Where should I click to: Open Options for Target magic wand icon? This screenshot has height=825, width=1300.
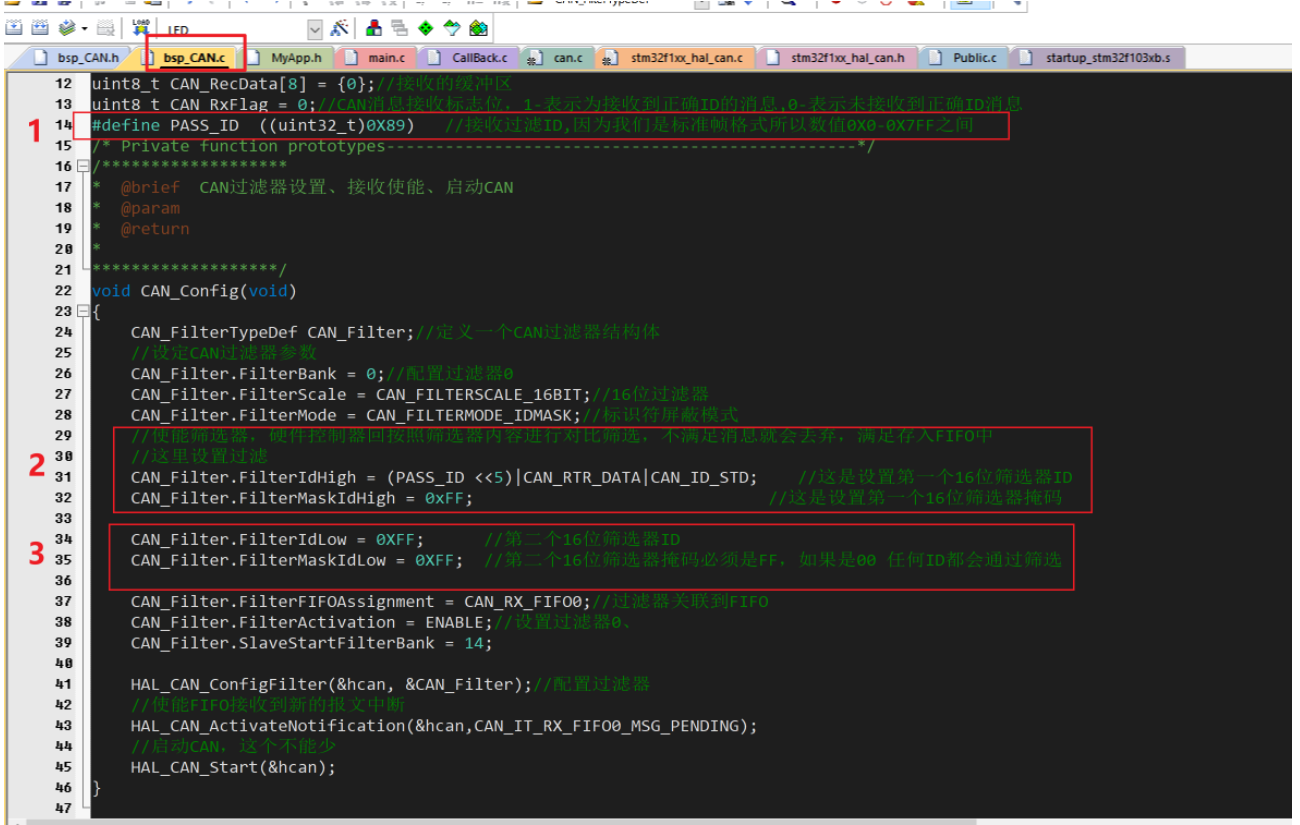pyautogui.click(x=340, y=28)
